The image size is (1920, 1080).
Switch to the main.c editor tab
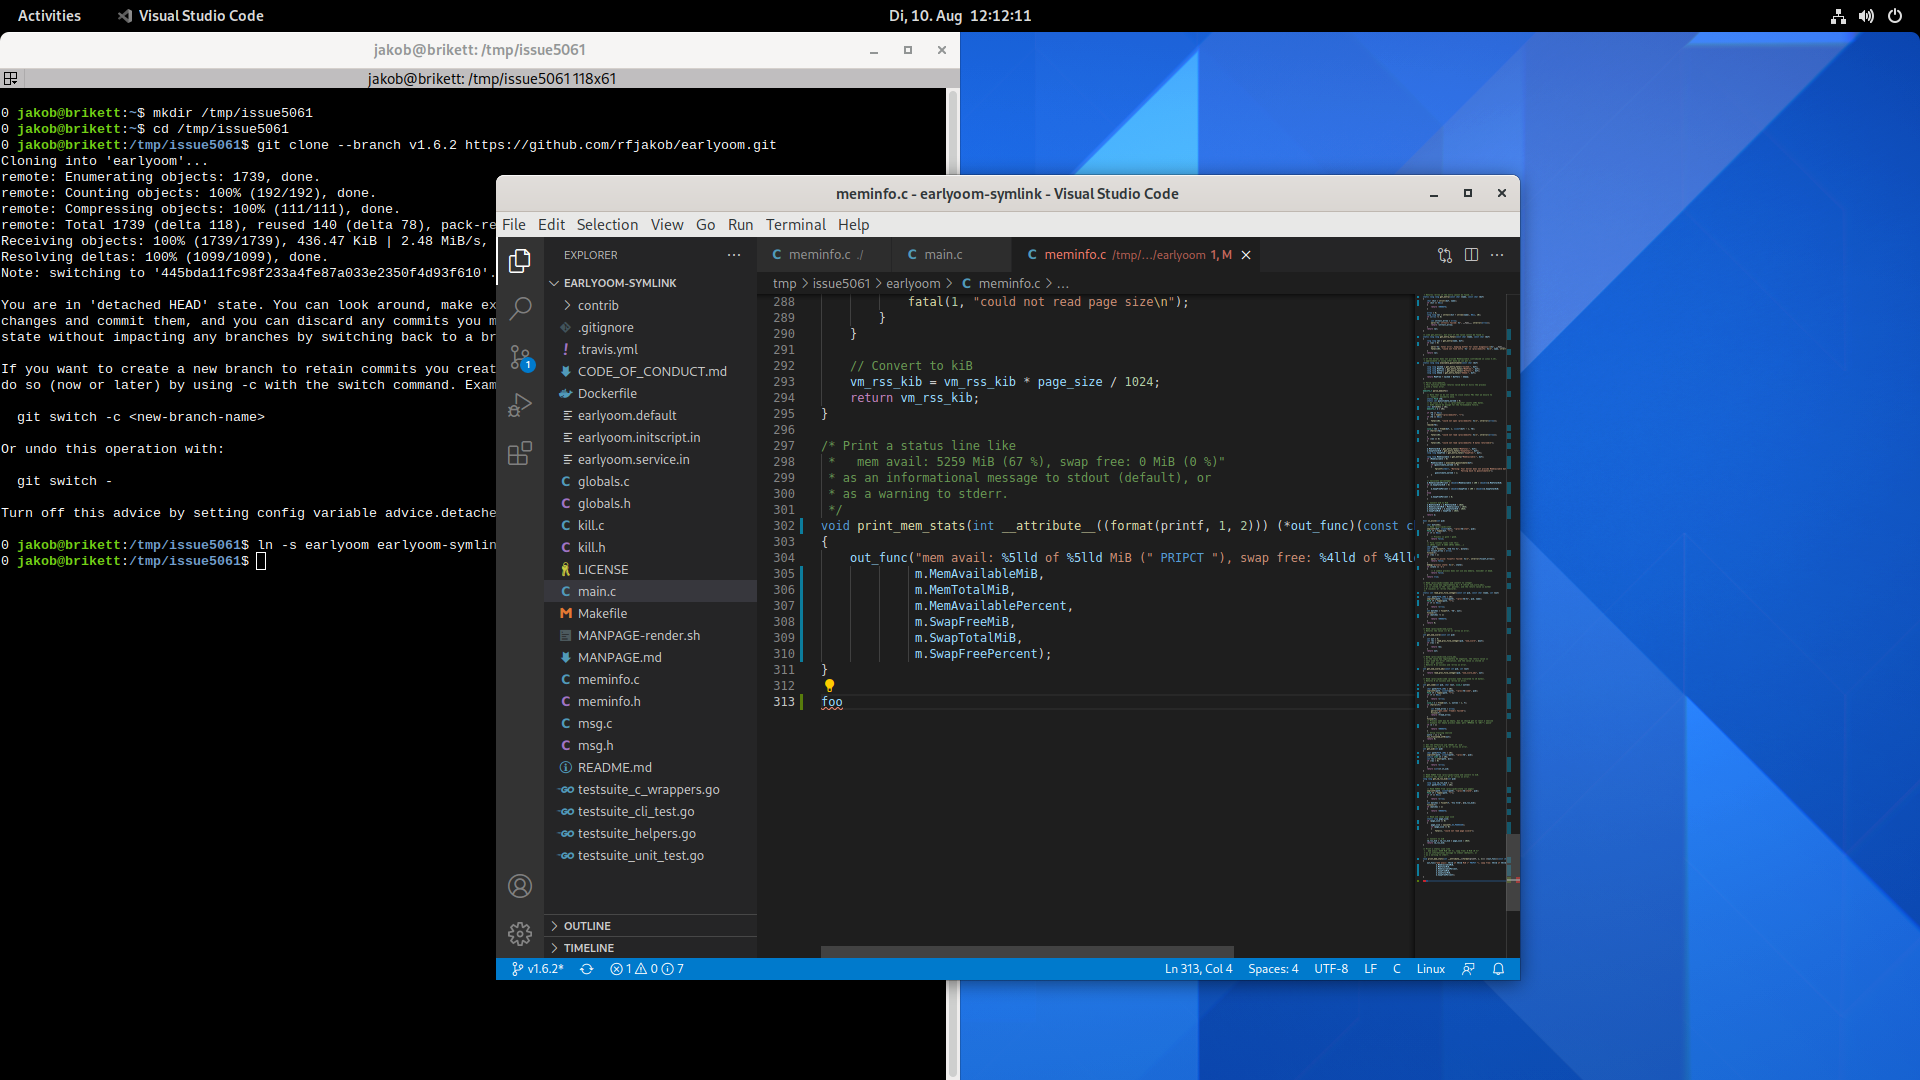coord(942,255)
